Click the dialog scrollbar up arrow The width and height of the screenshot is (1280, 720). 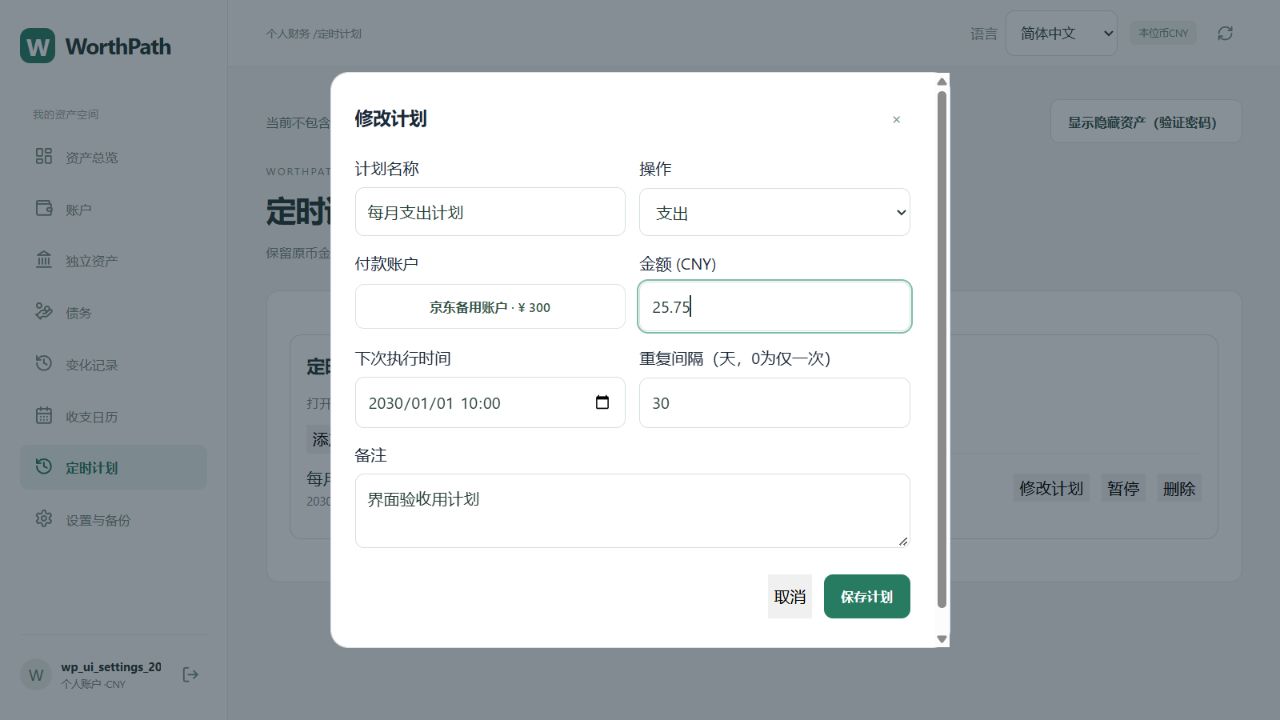point(941,81)
